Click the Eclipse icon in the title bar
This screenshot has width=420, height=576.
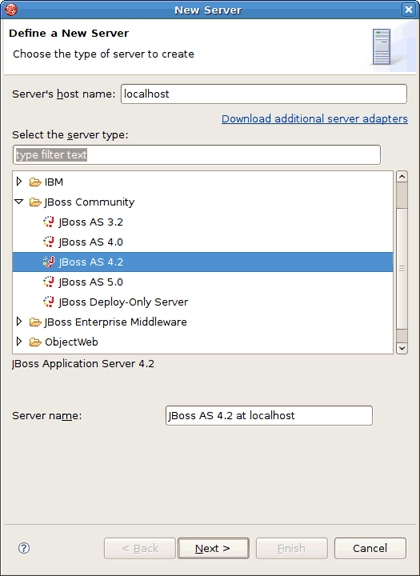11,9
